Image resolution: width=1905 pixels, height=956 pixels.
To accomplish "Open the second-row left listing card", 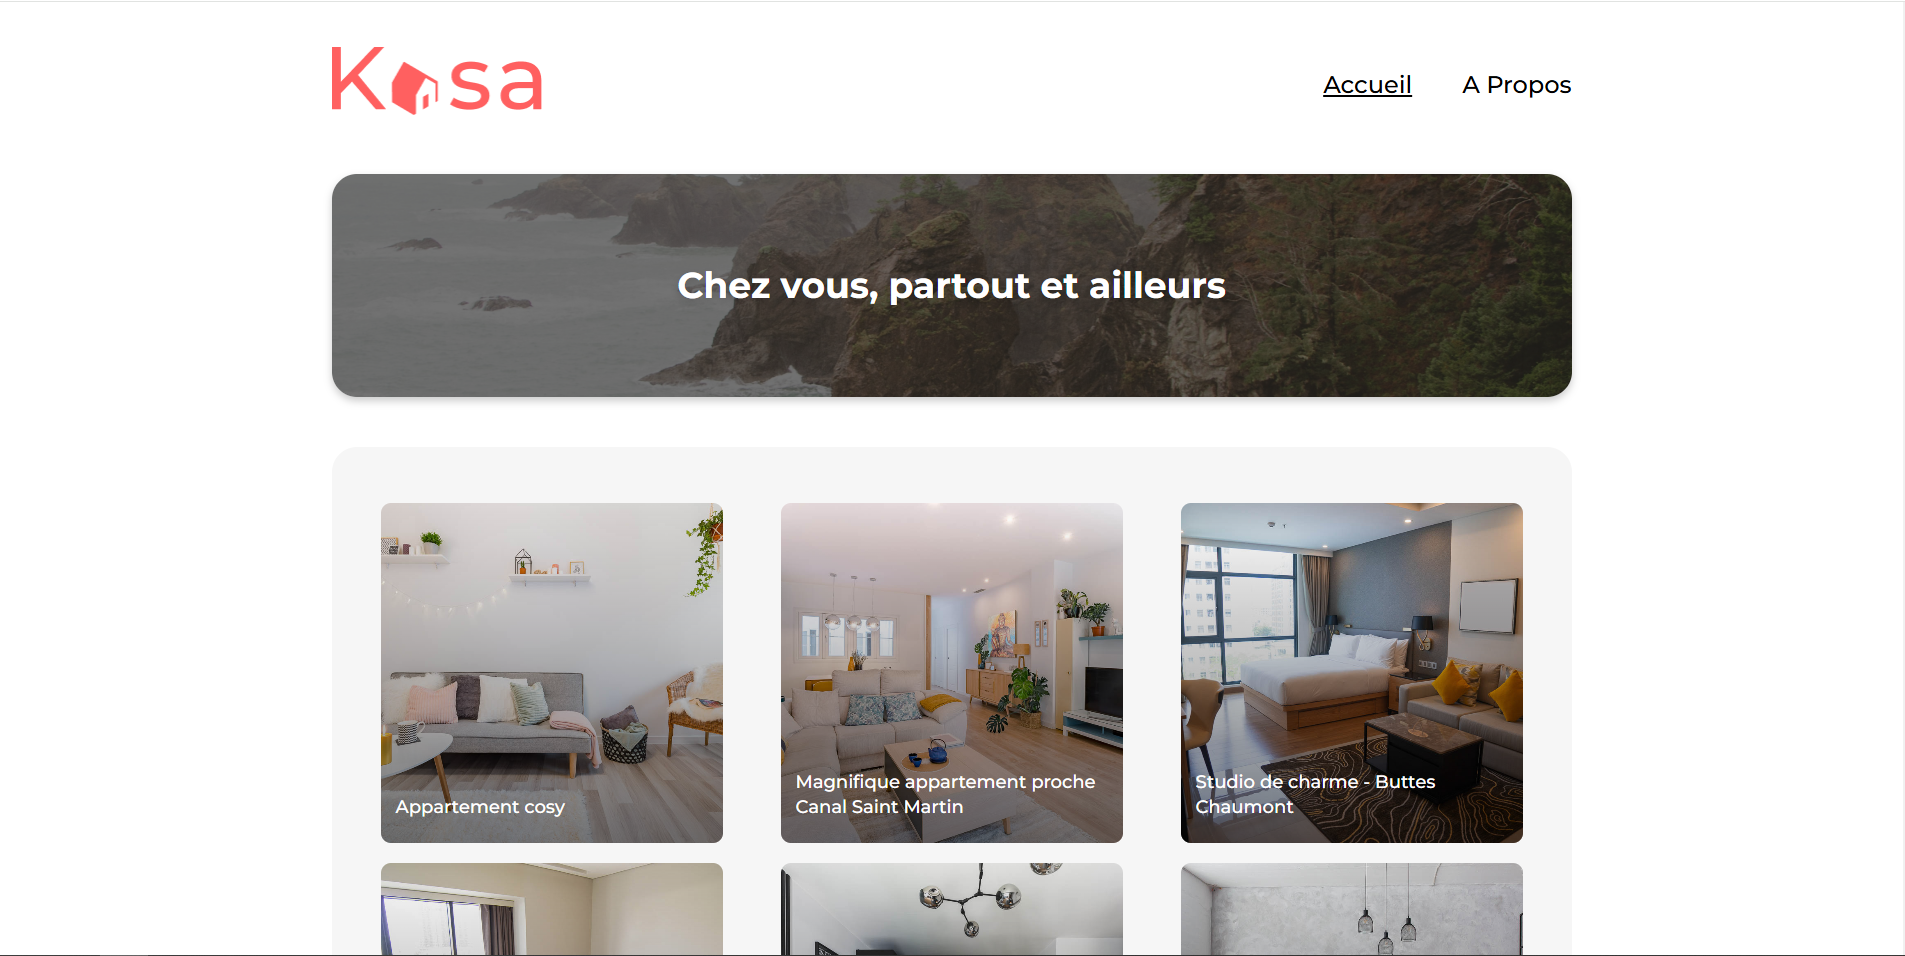I will pyautogui.click(x=552, y=909).
